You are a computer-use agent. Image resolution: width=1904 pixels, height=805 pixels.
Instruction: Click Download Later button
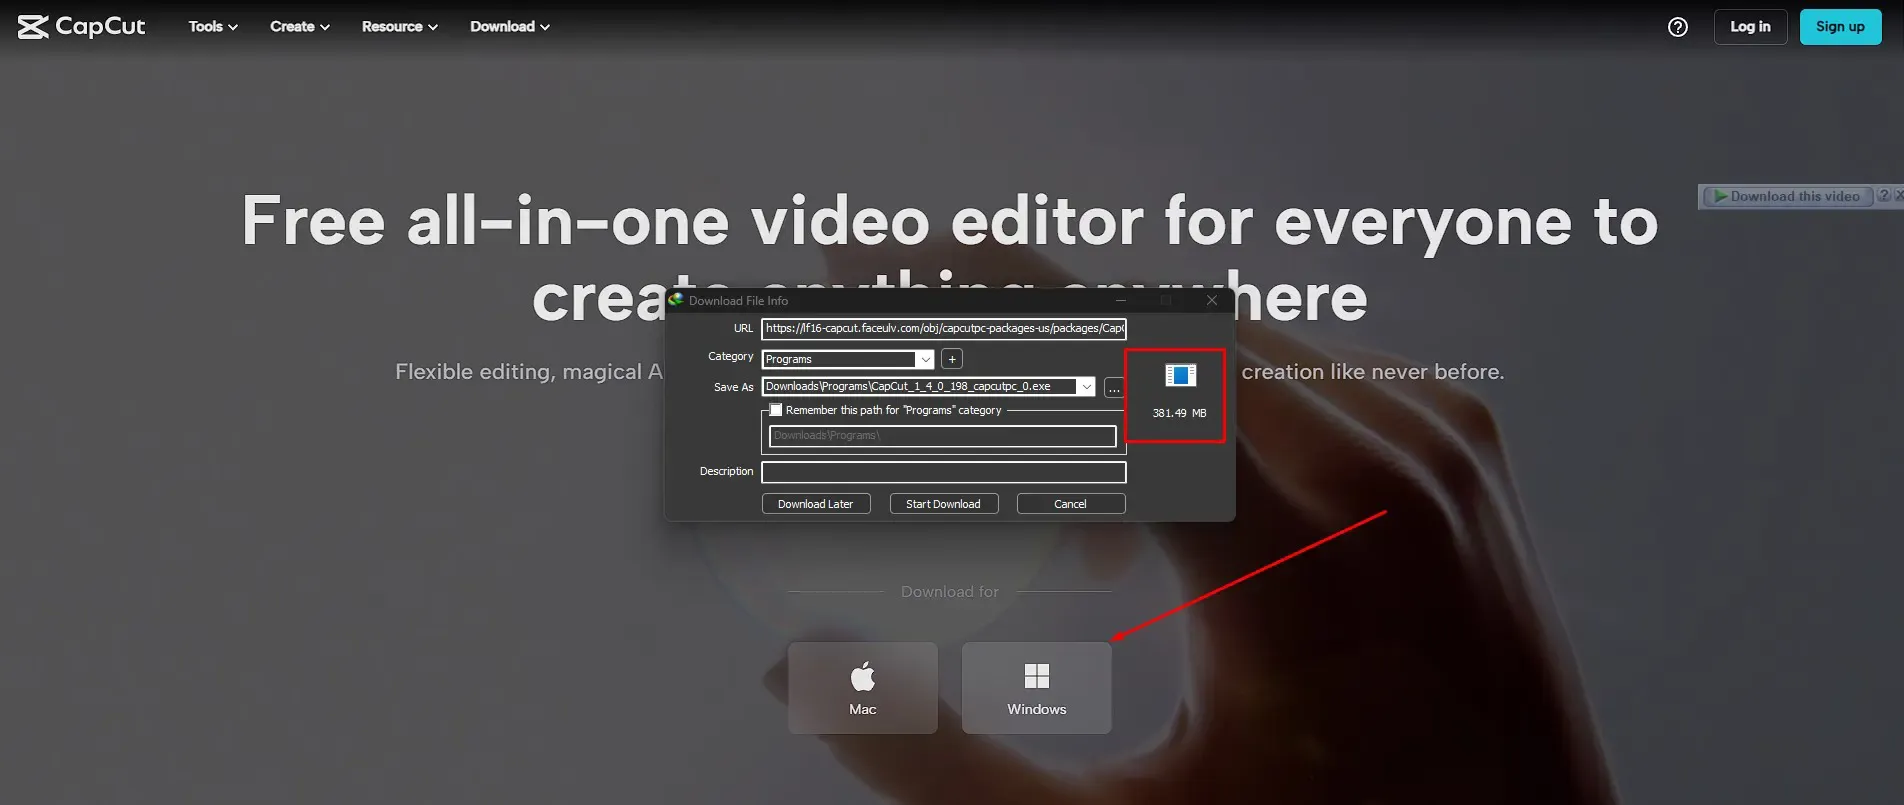pos(816,504)
